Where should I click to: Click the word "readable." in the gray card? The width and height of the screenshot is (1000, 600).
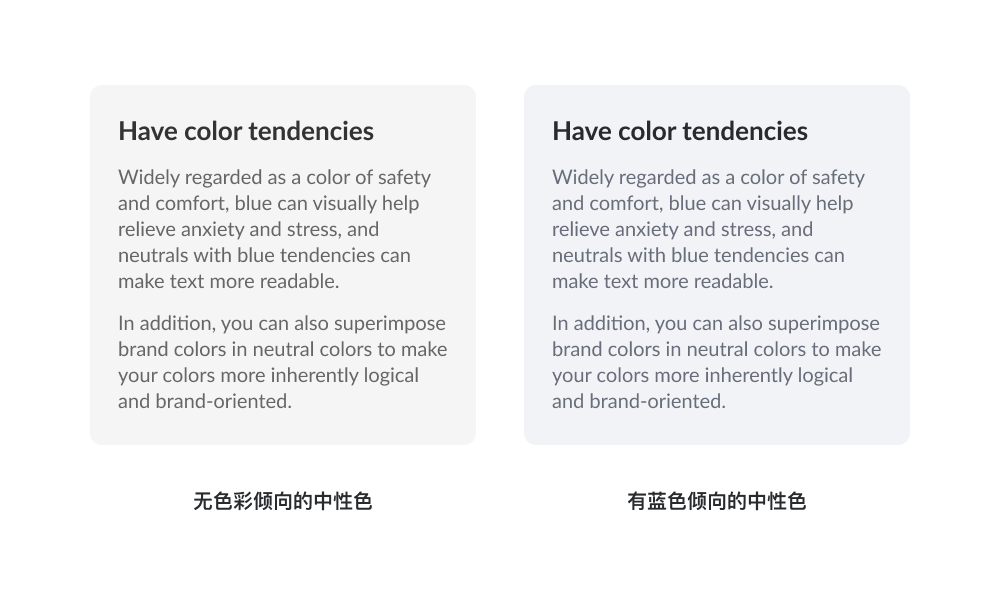click(x=300, y=282)
